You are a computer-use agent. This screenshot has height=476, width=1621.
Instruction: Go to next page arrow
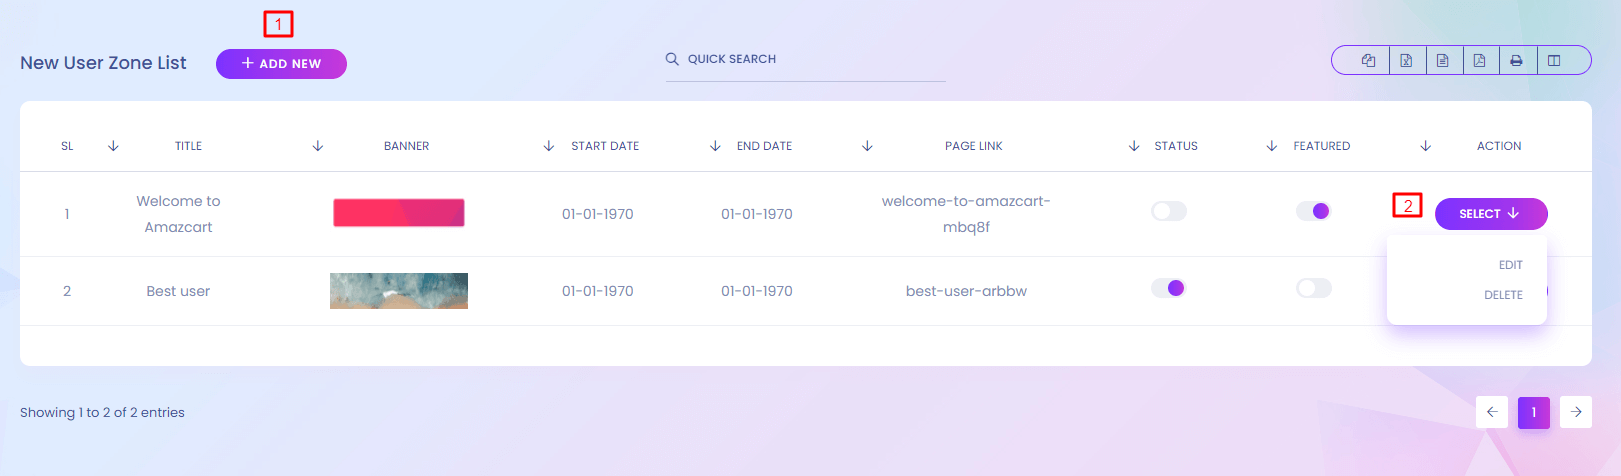(x=1576, y=412)
